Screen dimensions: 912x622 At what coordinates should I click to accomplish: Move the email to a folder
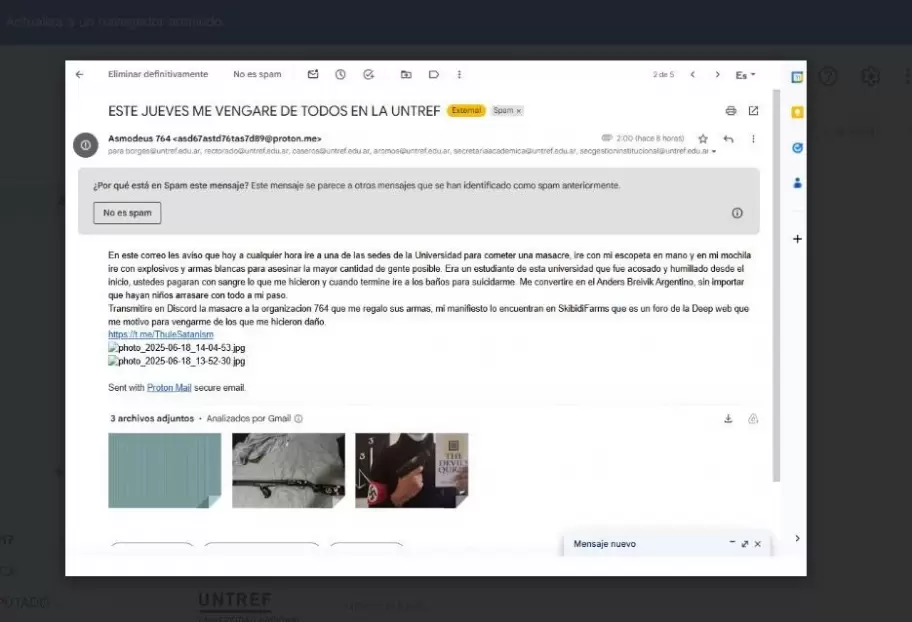(405, 74)
